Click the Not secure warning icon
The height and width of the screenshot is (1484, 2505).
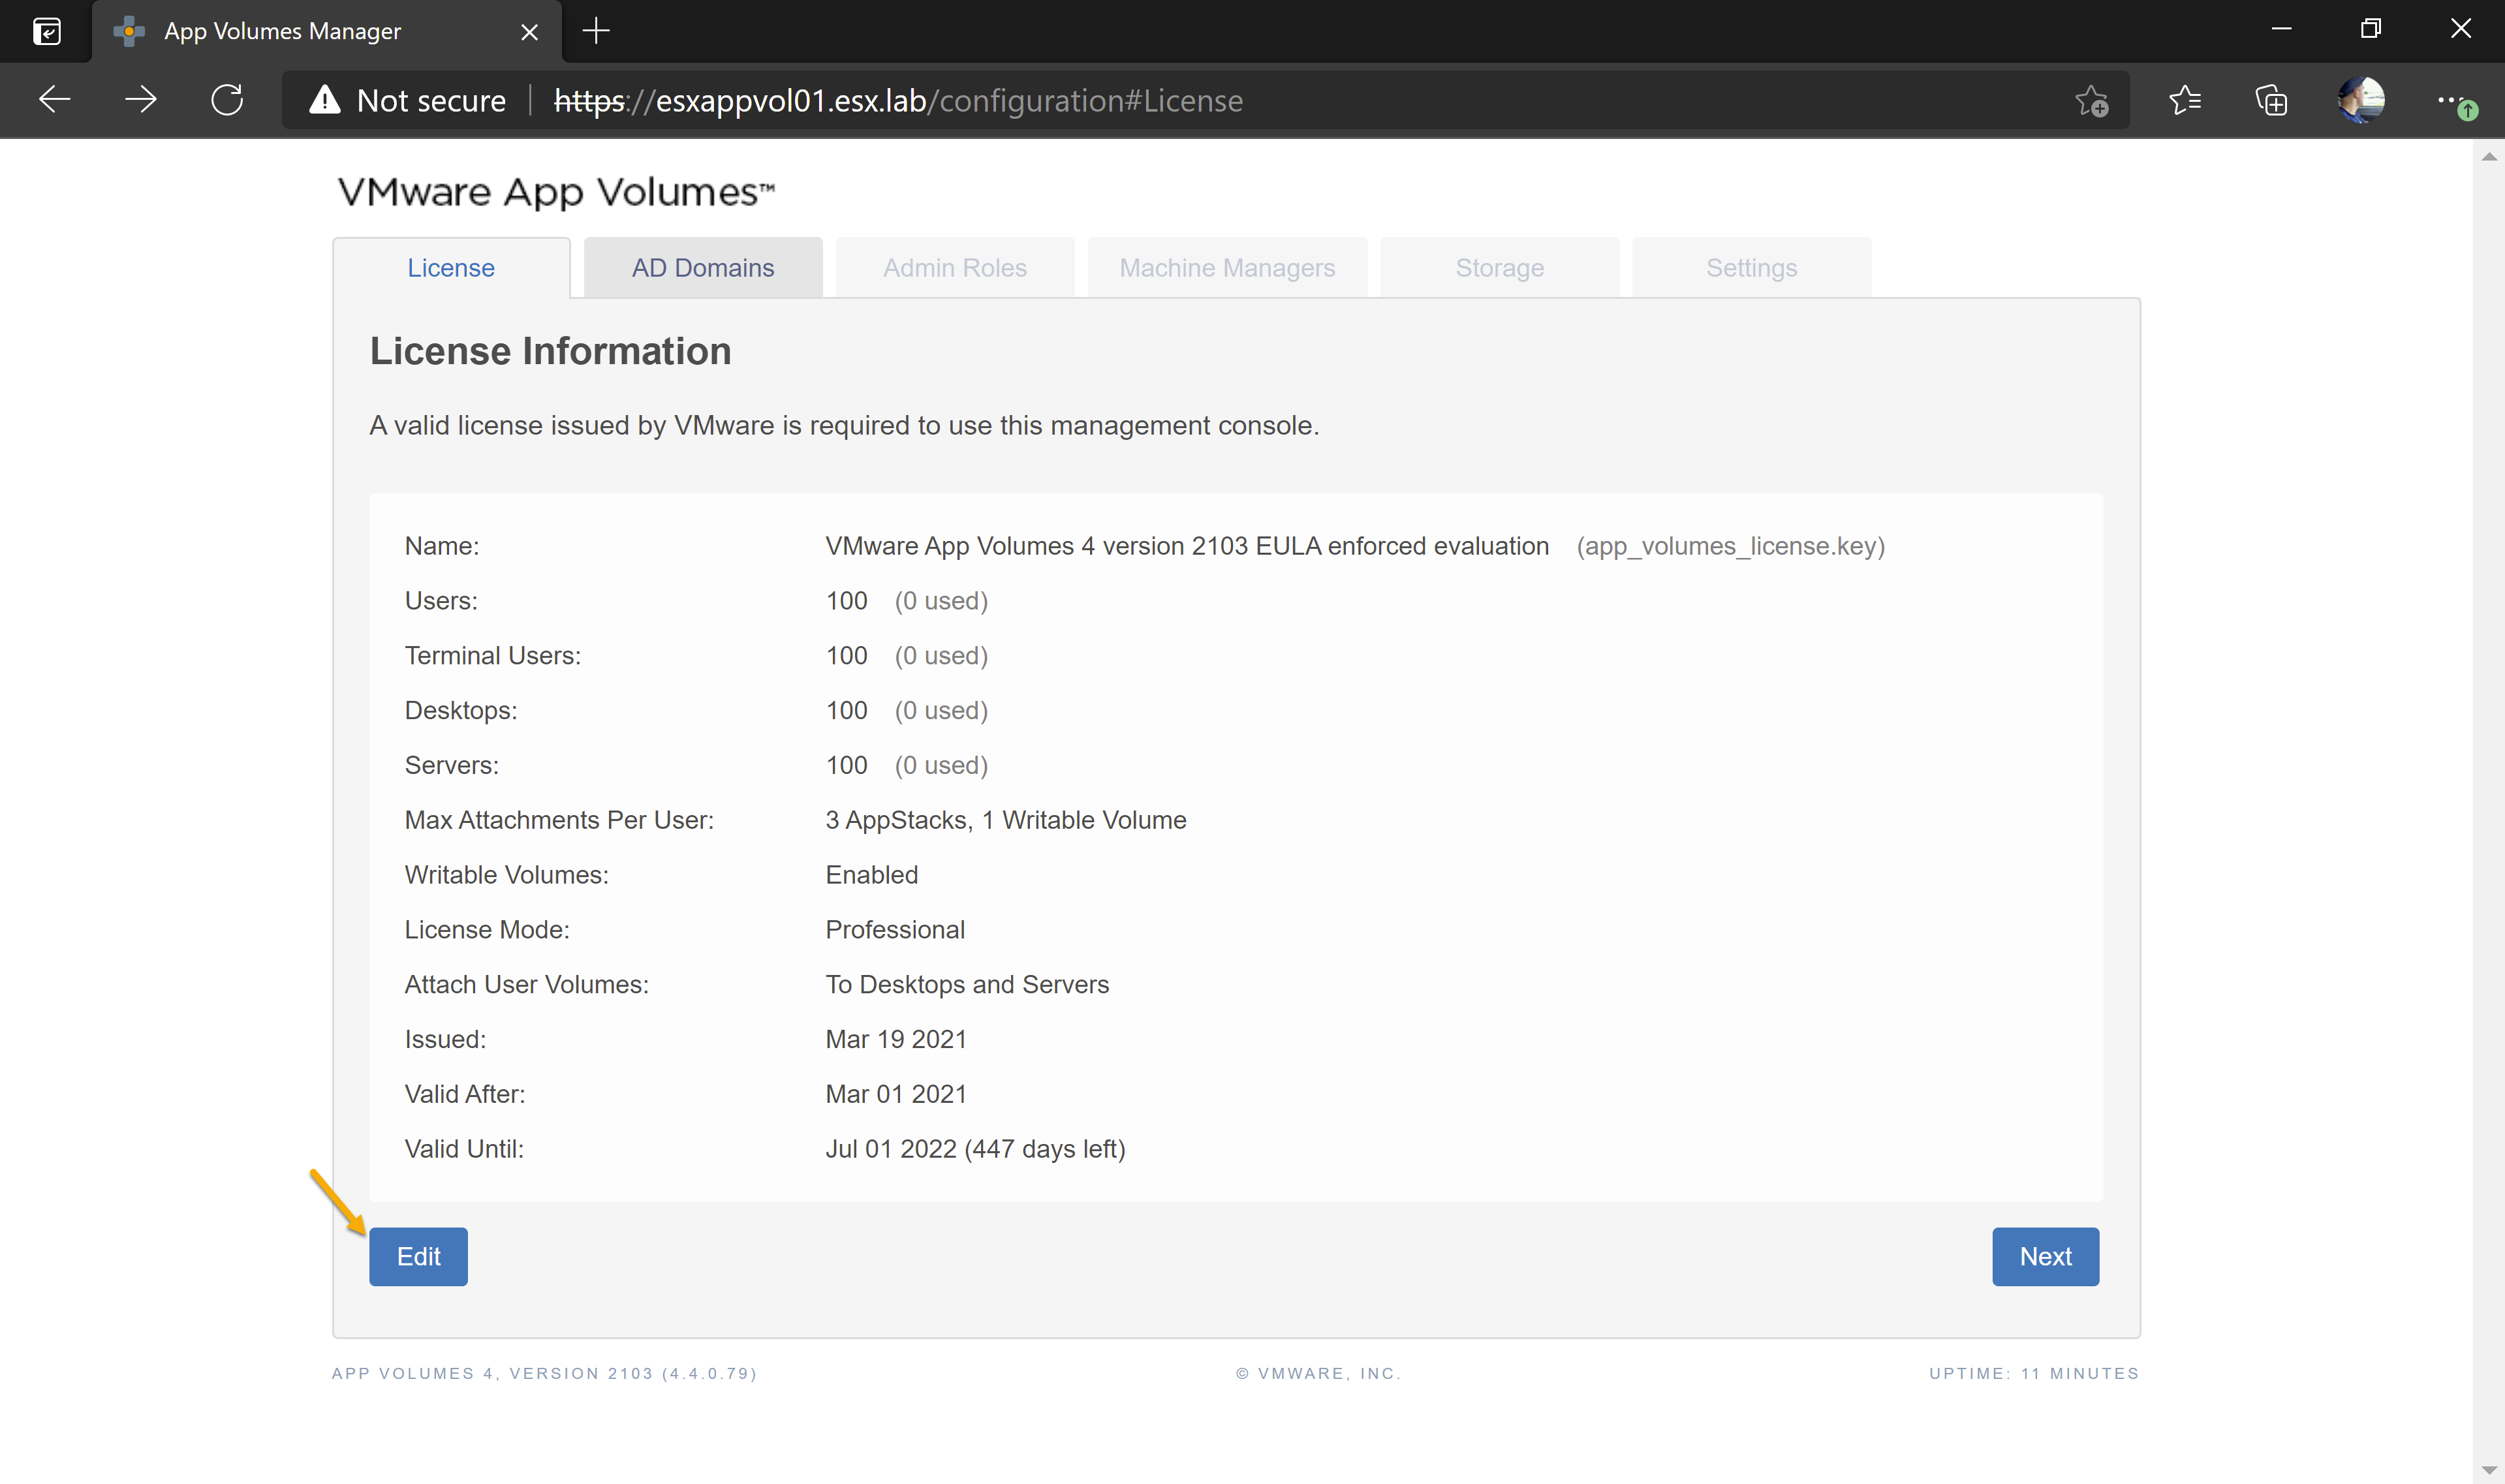pyautogui.click(x=324, y=100)
